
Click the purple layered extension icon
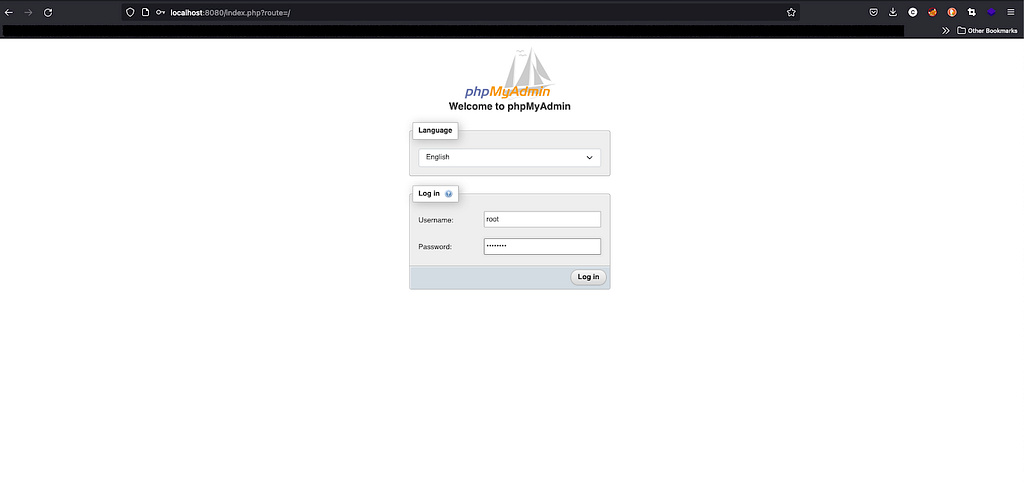click(x=991, y=12)
